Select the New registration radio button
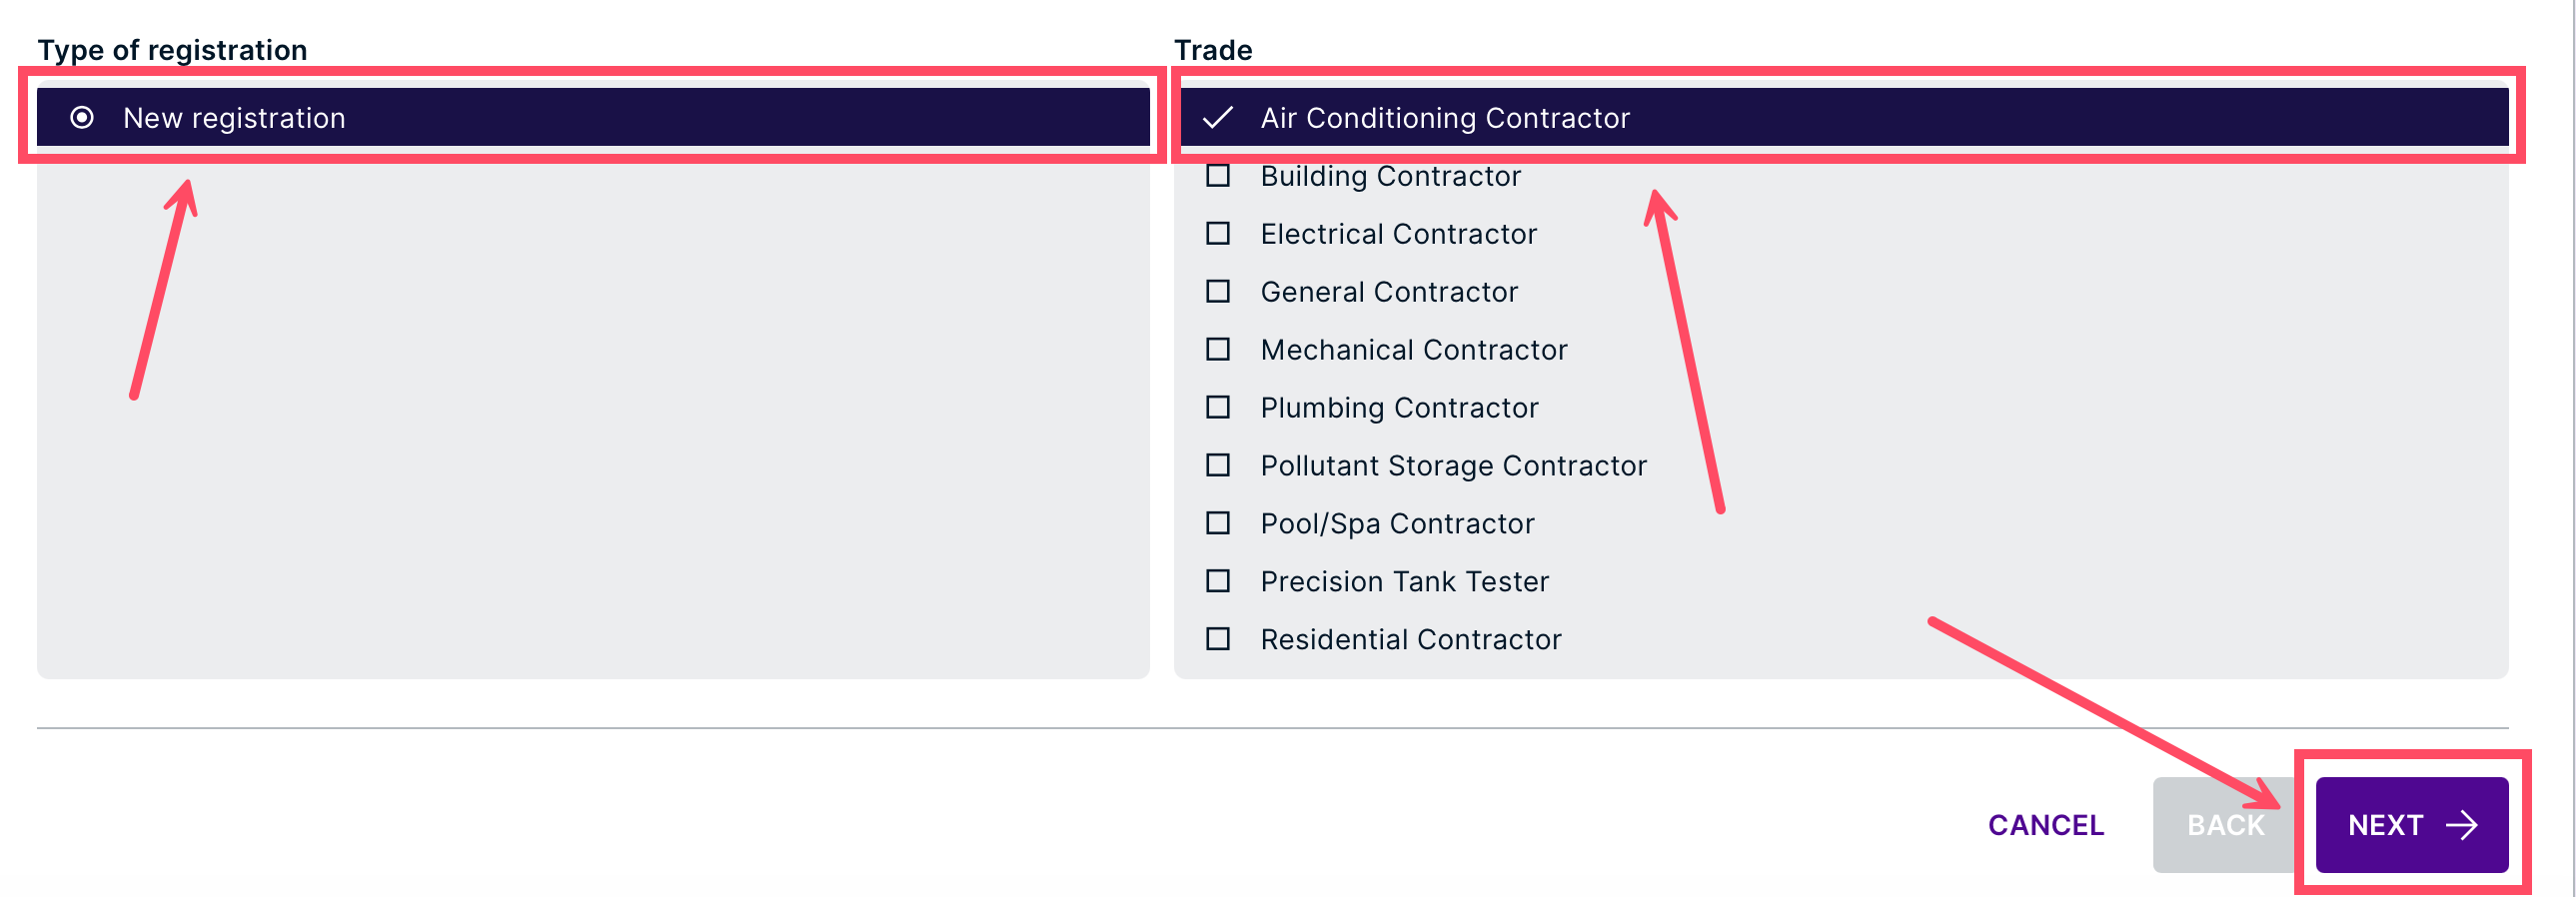The height and width of the screenshot is (897, 2576). (82, 118)
